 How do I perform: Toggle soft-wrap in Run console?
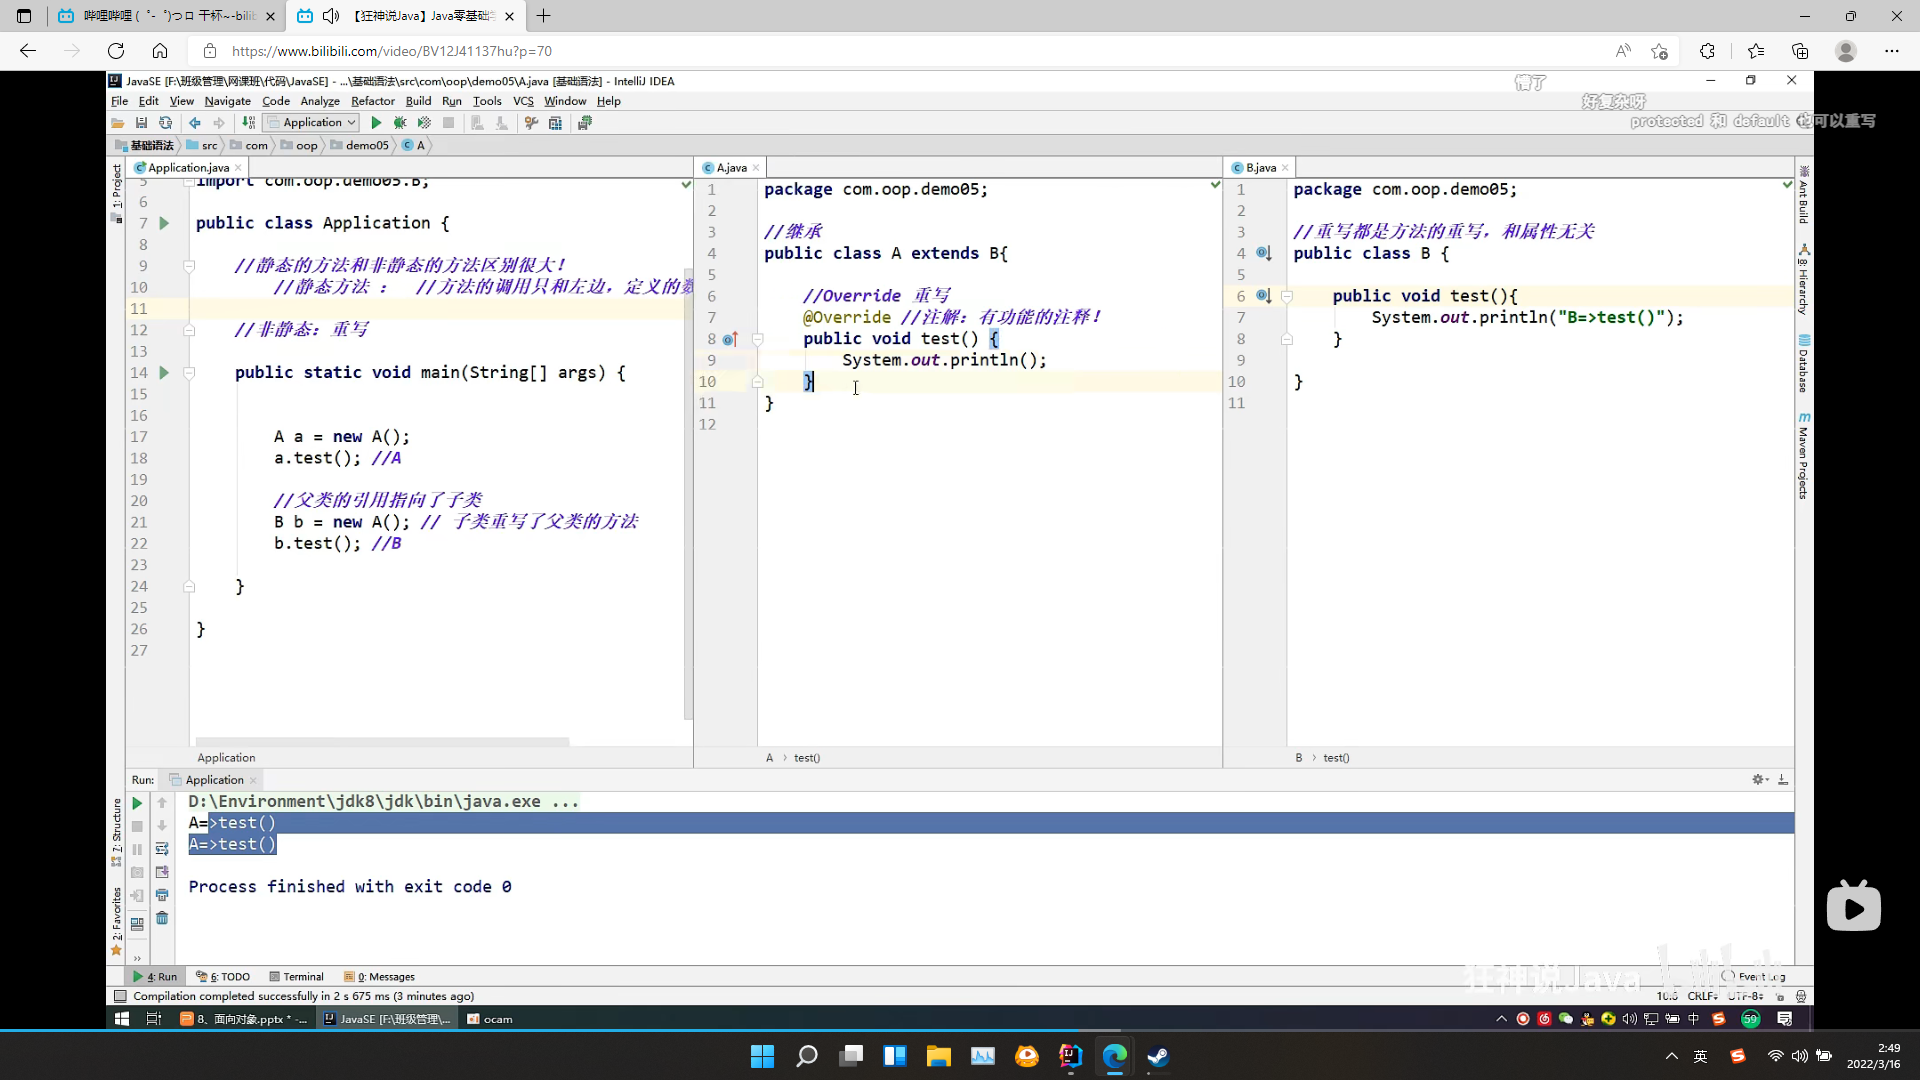[x=162, y=849]
